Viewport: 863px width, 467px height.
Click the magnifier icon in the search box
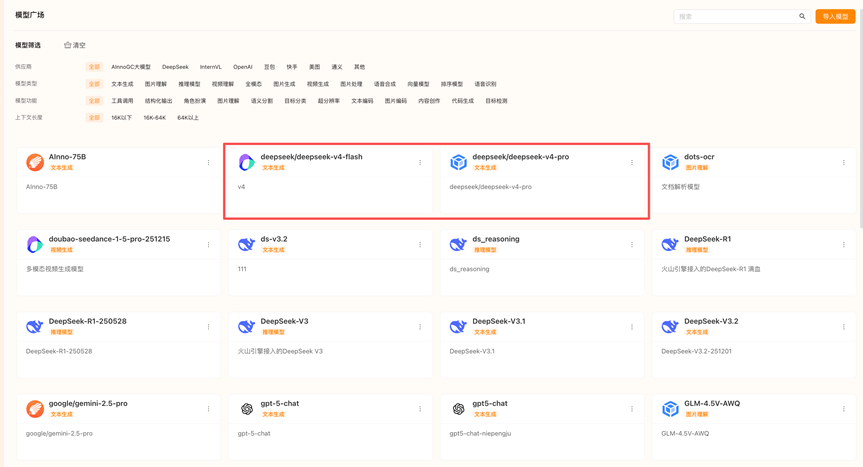[802, 17]
